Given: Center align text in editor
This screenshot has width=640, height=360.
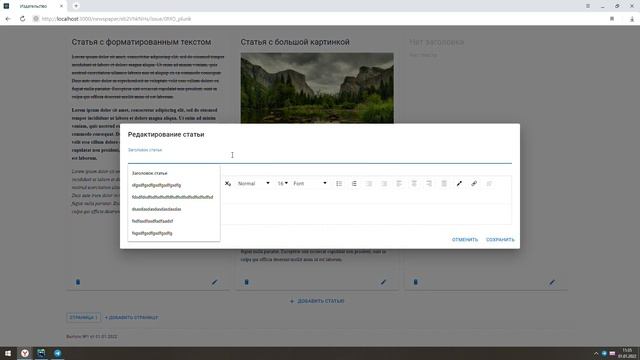Looking at the screenshot, I should 414,184.
